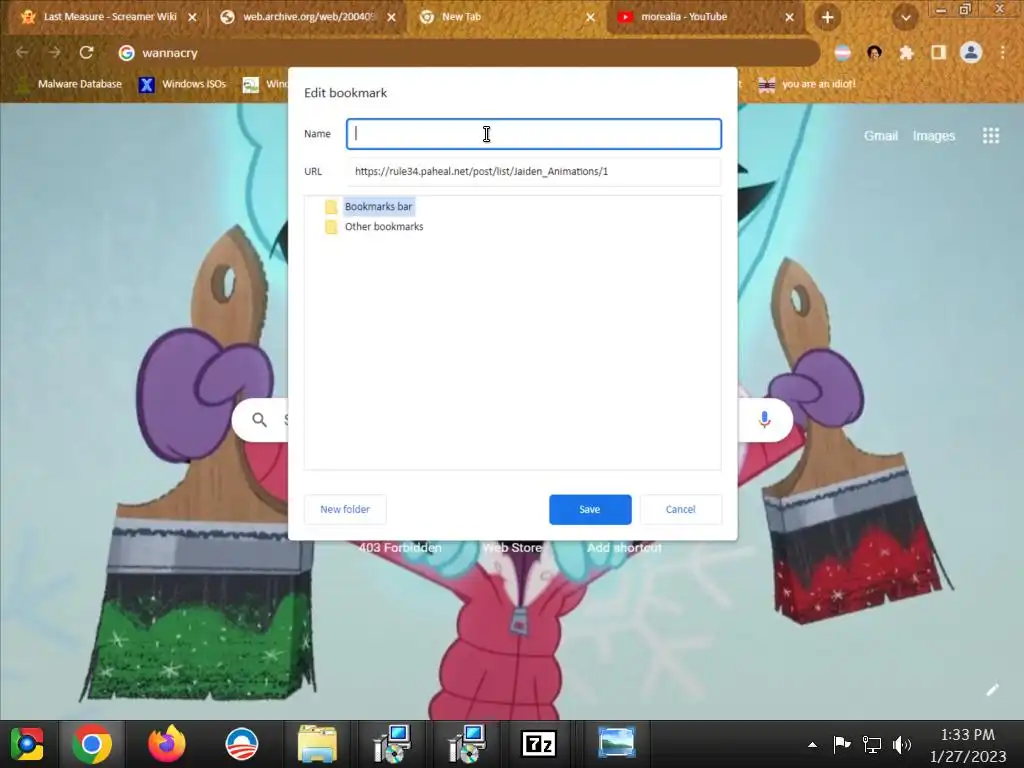Open the Google apps grid icon
The image size is (1024, 768).
point(991,135)
